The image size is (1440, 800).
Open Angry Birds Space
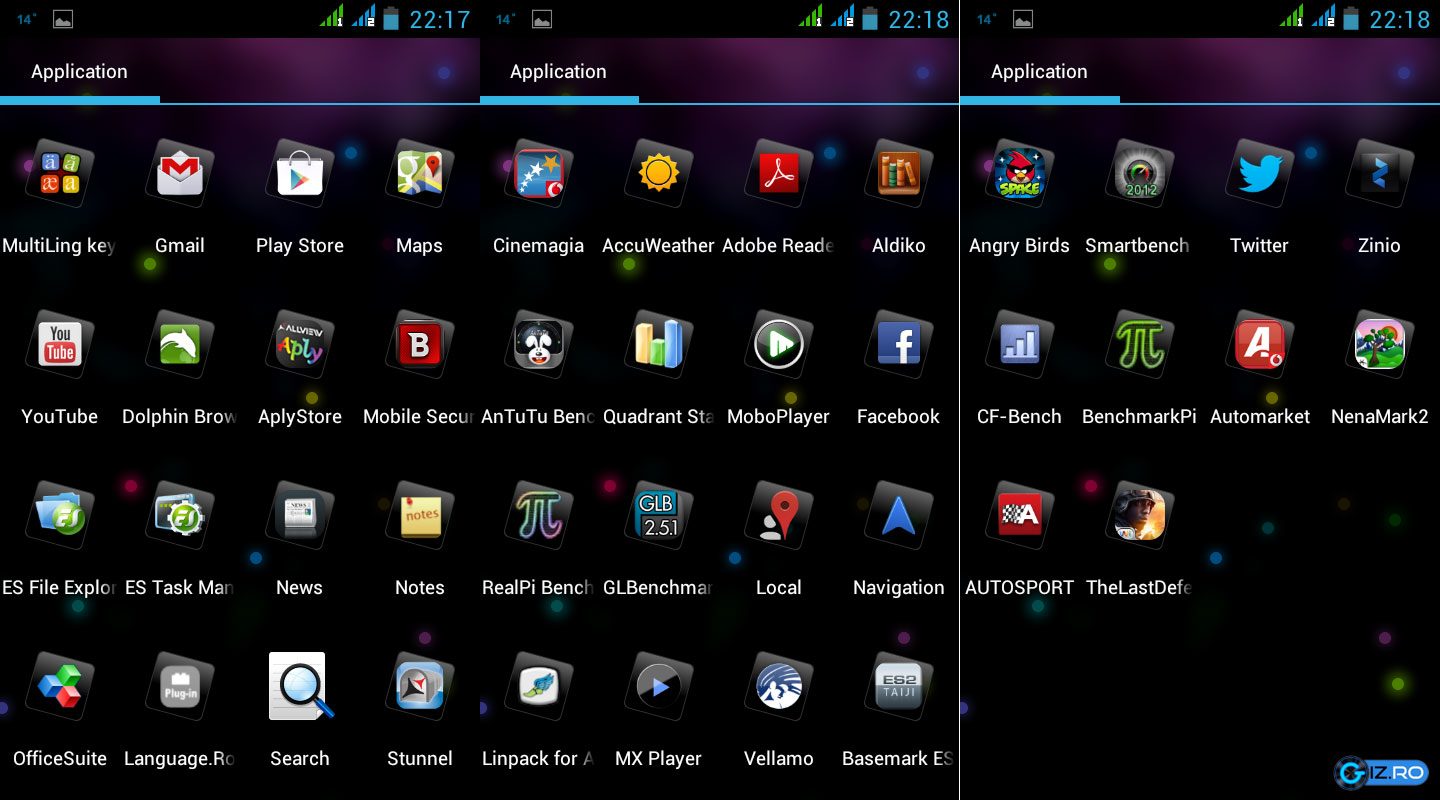point(1020,173)
